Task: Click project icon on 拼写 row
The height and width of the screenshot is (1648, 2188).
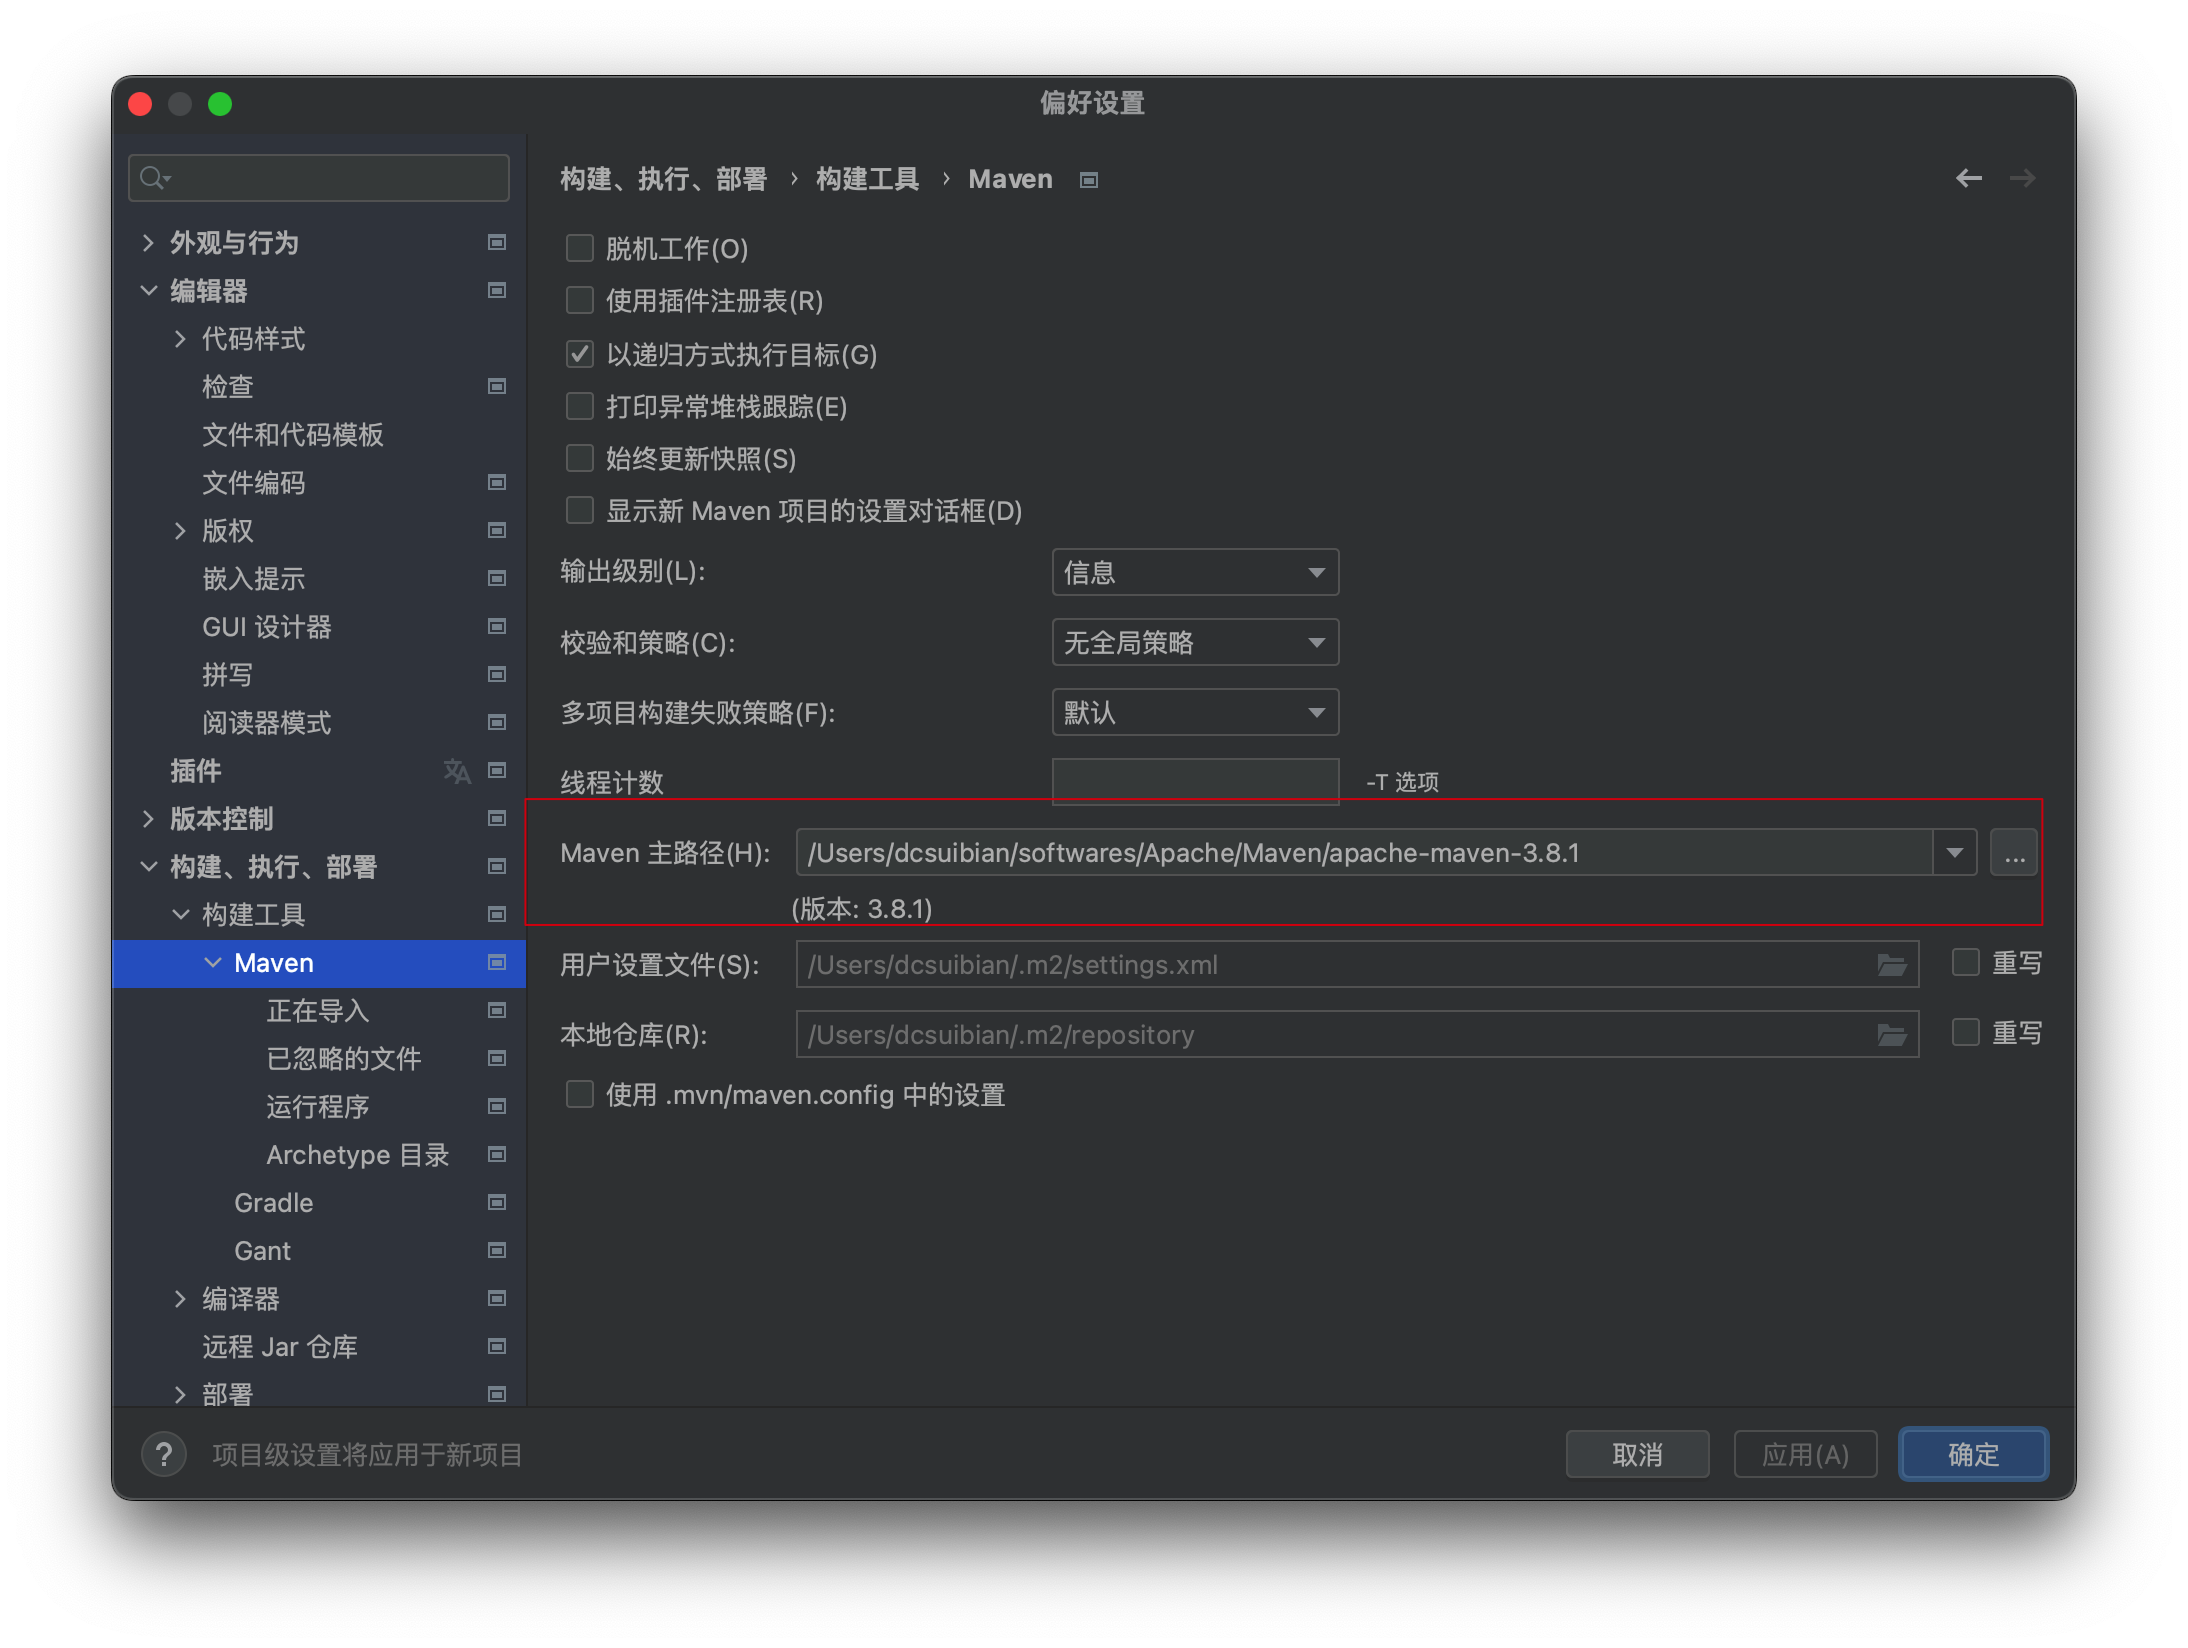Action: click(x=496, y=674)
